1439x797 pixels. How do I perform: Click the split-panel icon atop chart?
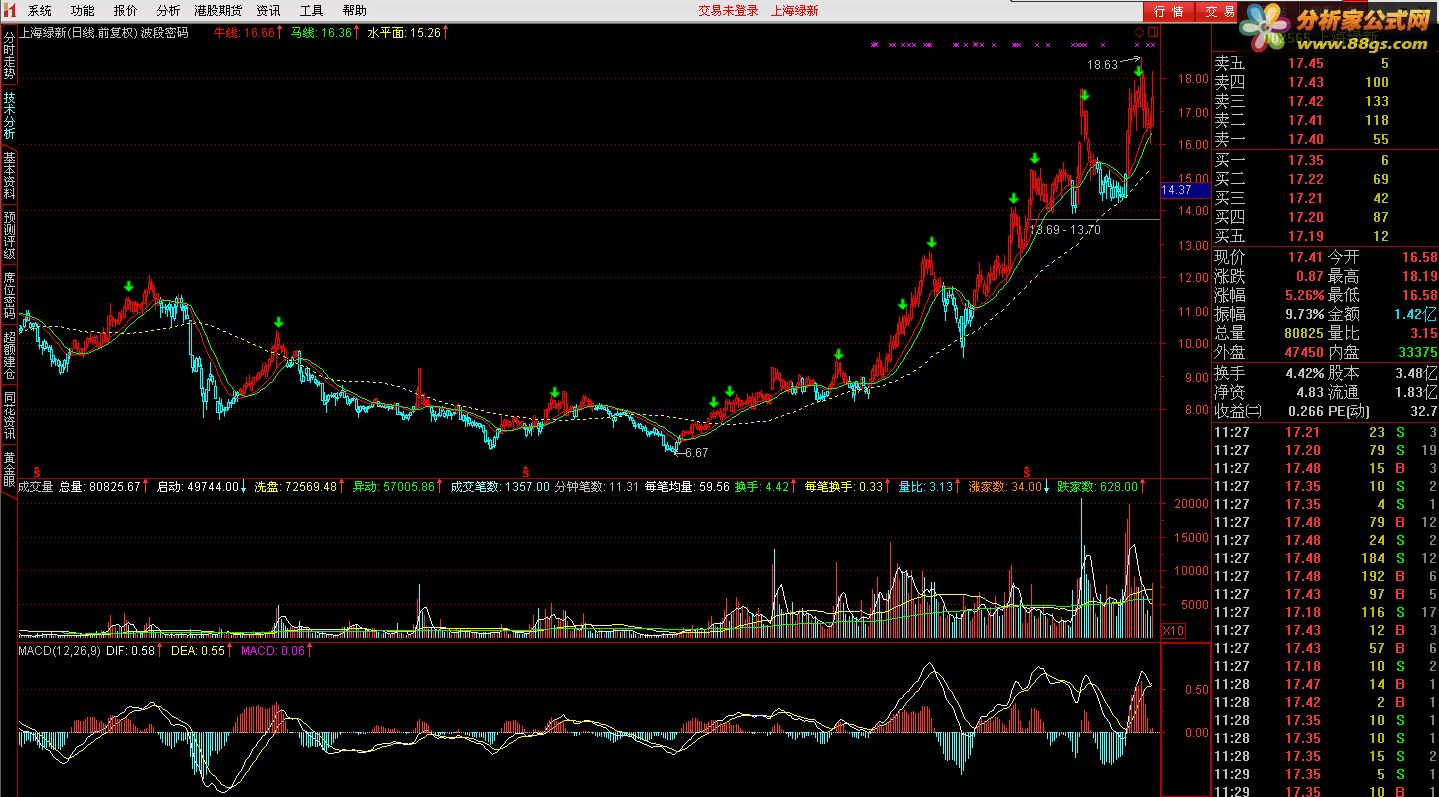coord(1151,32)
